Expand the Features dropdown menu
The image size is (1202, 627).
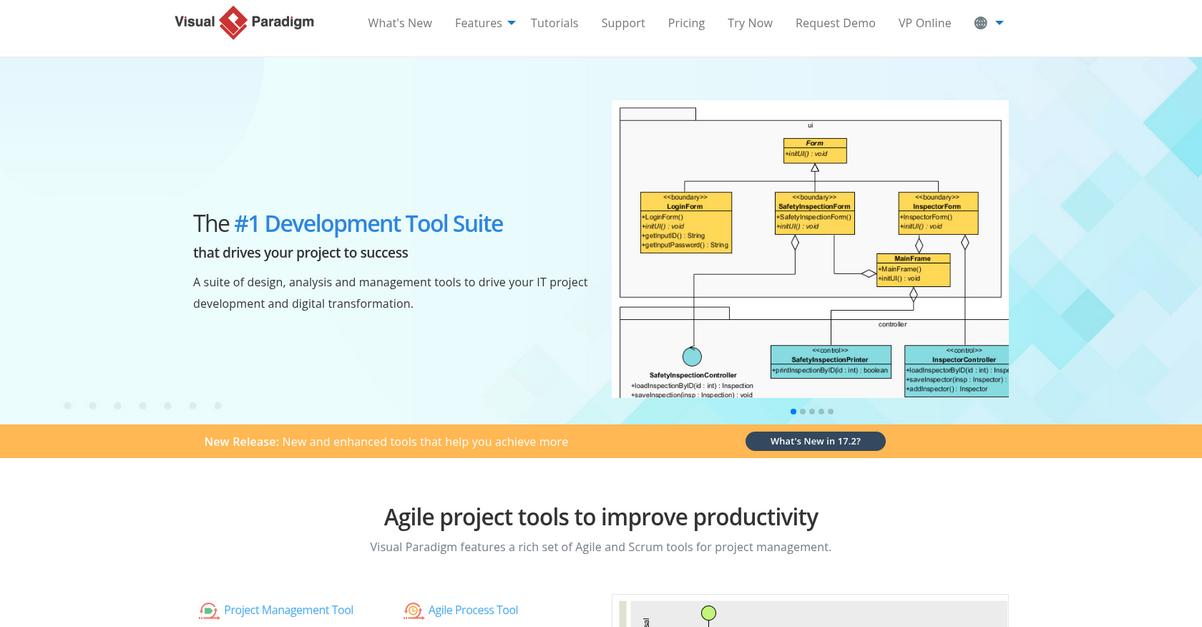[x=485, y=23]
